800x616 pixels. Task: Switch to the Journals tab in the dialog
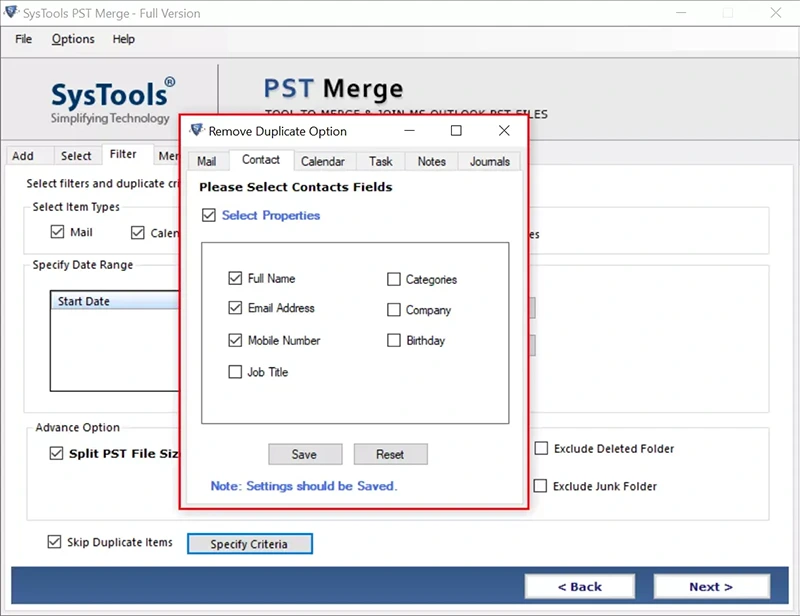coord(489,161)
